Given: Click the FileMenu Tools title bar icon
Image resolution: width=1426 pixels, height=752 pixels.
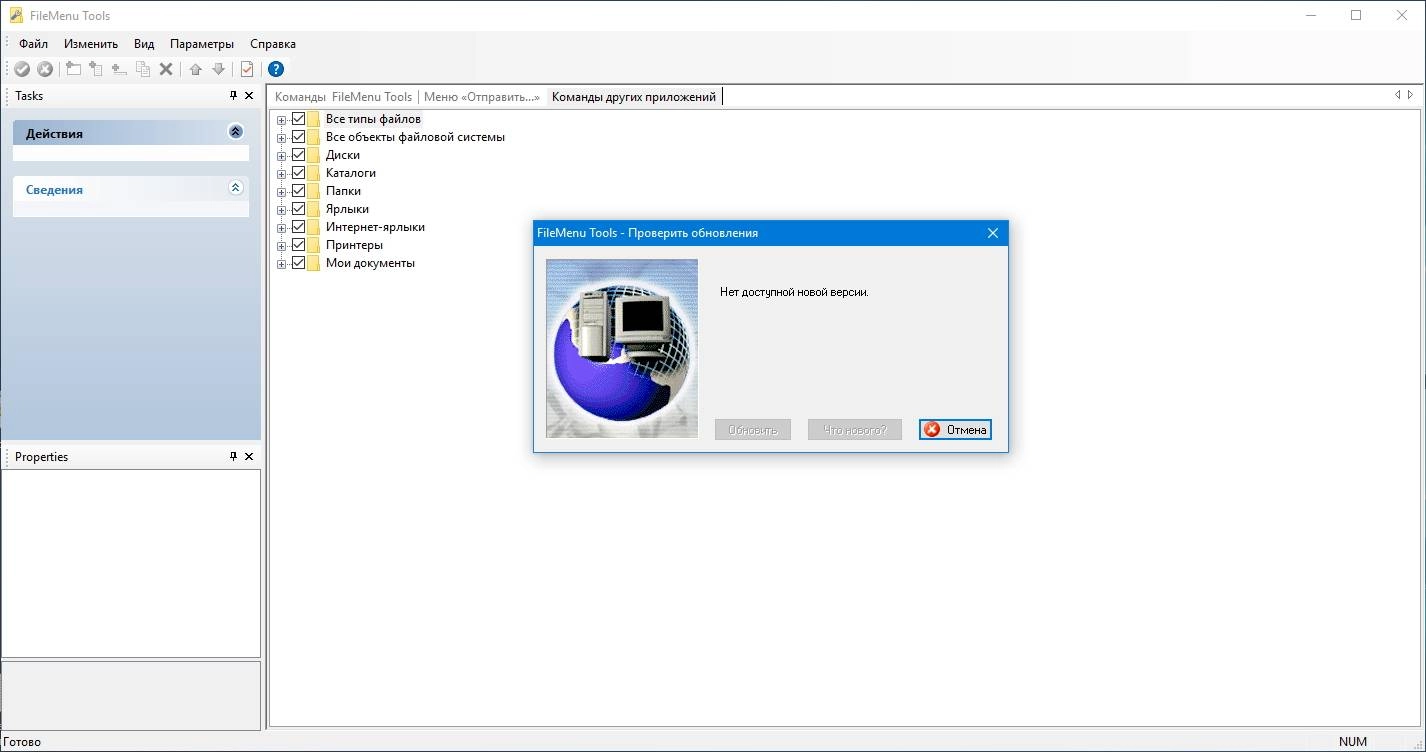Looking at the screenshot, I should tap(15, 15).
